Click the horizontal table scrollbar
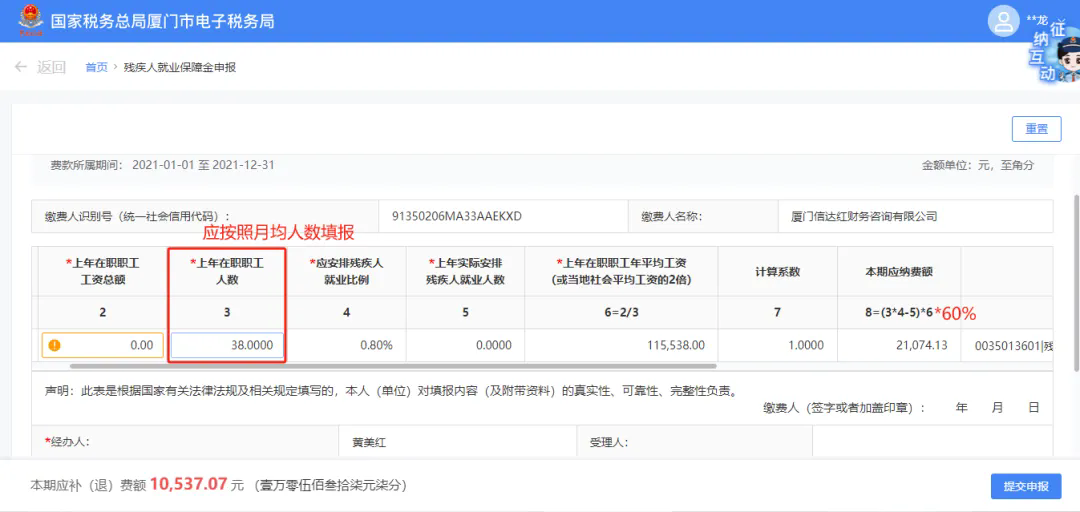The height and width of the screenshot is (512, 1080). click(393, 366)
